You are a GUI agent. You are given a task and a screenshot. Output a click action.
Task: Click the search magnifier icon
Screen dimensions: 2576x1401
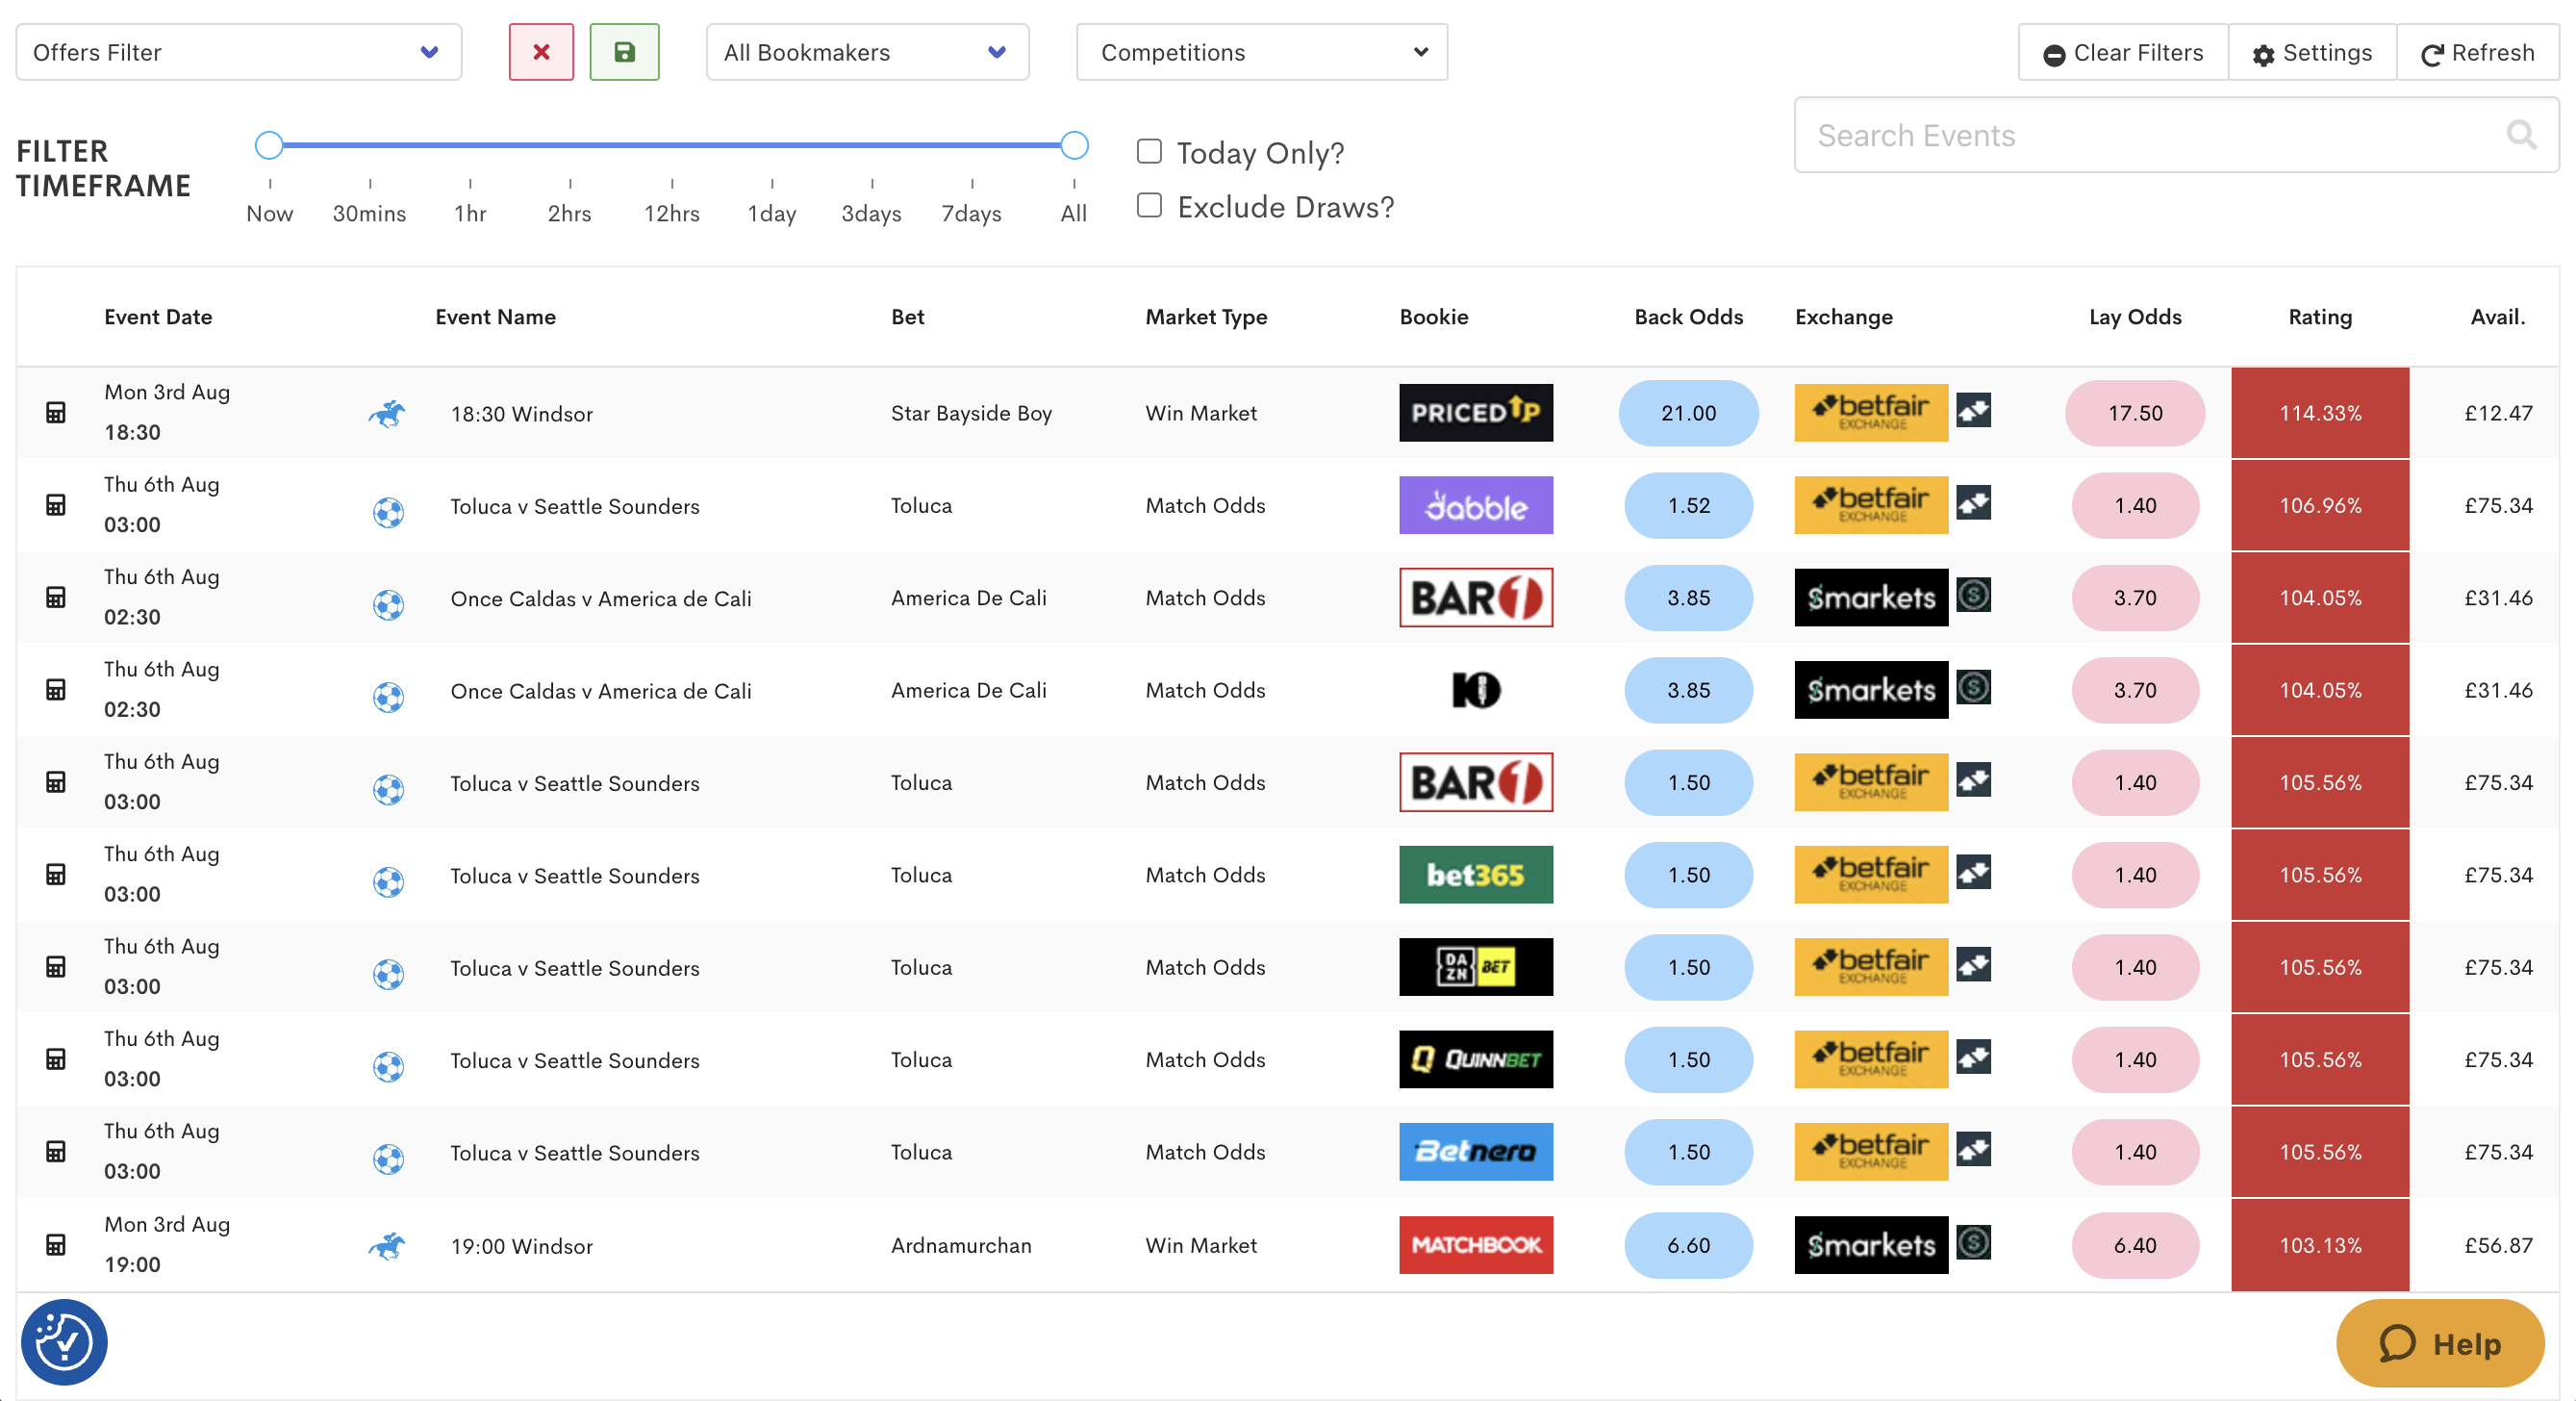tap(2521, 134)
